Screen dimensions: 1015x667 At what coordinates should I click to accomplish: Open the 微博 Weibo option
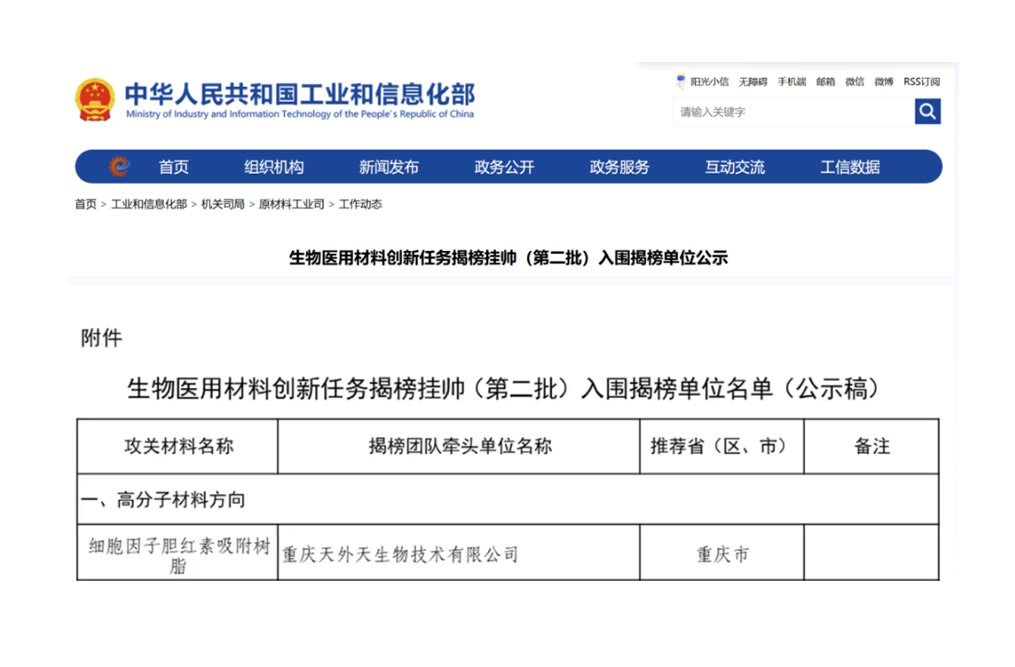point(882,81)
